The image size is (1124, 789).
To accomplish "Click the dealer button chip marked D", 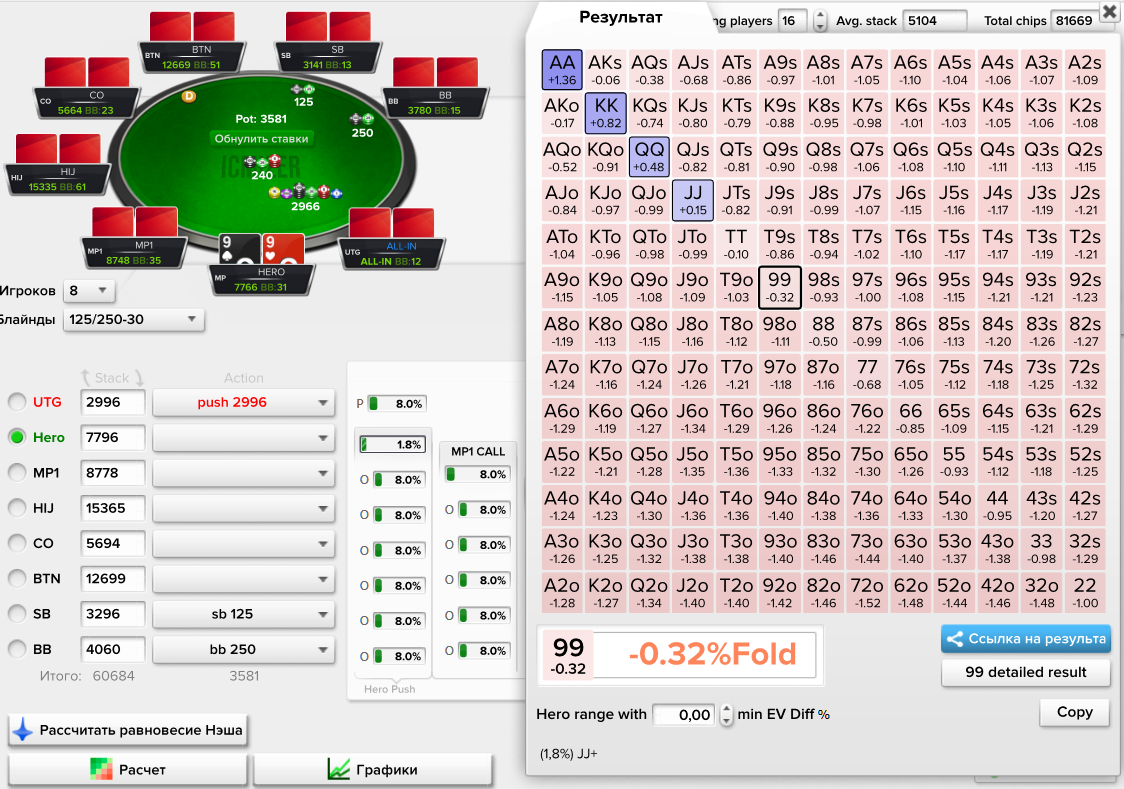I will point(189,96).
